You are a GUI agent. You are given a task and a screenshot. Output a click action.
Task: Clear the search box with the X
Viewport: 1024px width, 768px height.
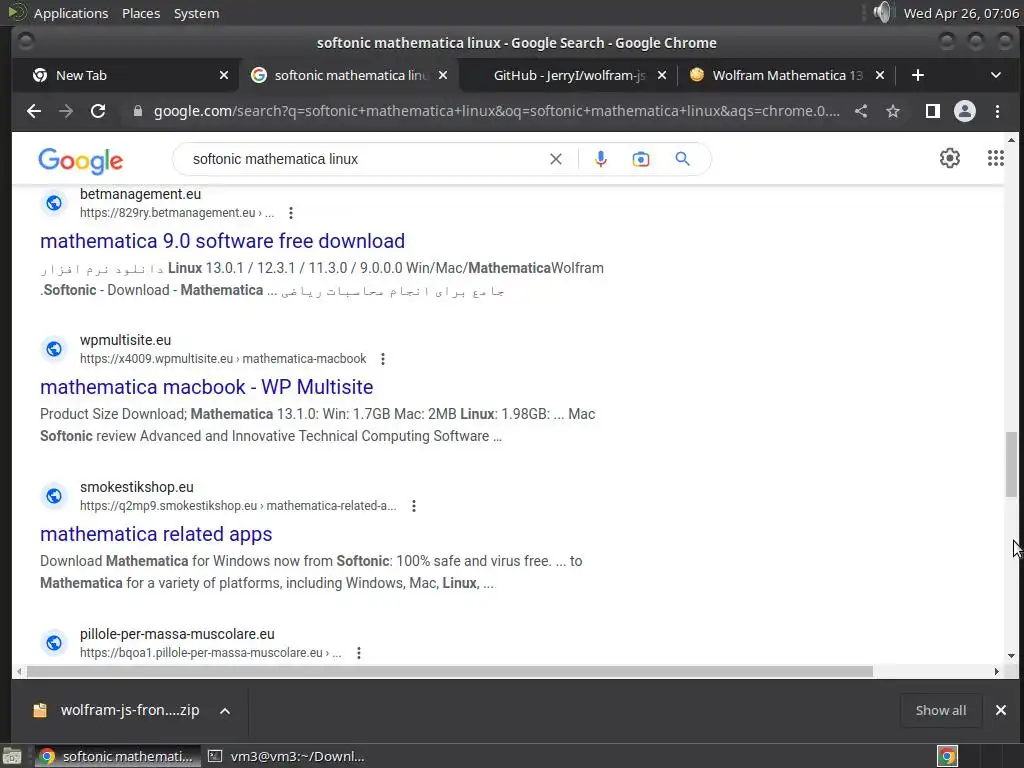pos(556,159)
